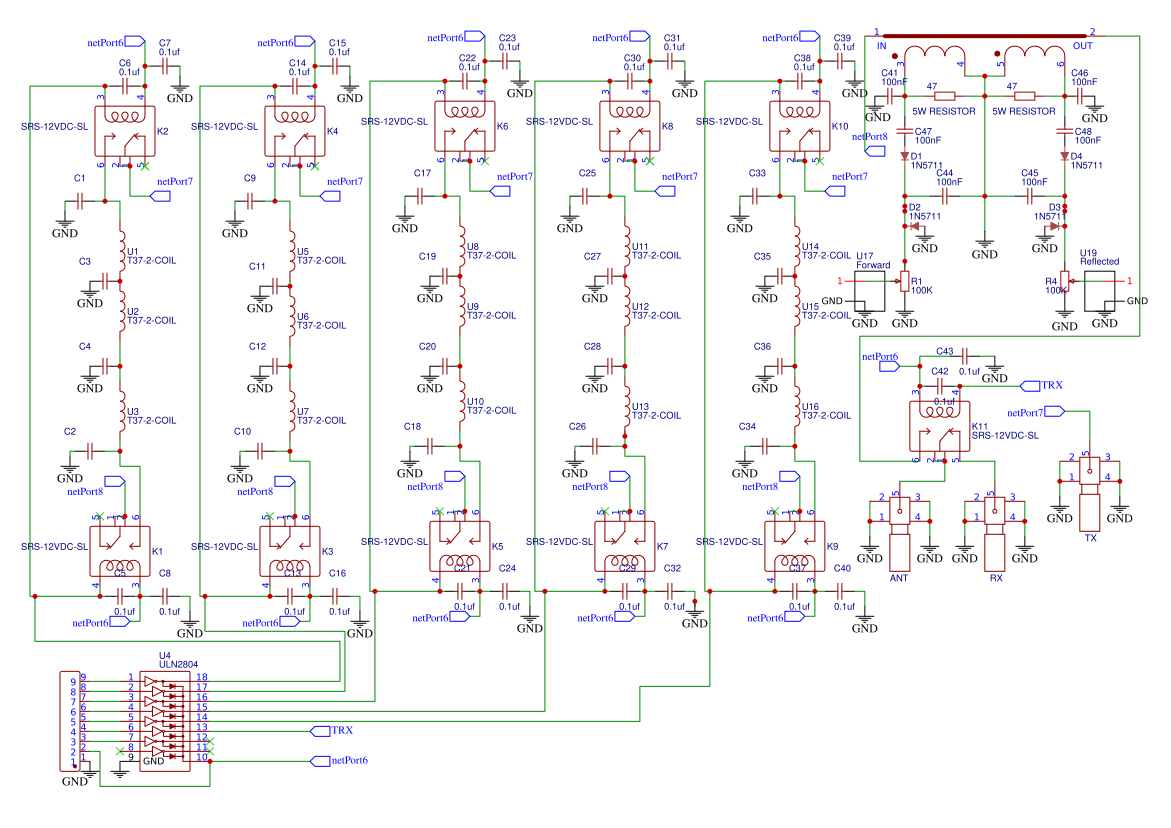The image size is (1171, 828).
Task: Select the K11 antenna relay symbol
Action: click(x=939, y=426)
